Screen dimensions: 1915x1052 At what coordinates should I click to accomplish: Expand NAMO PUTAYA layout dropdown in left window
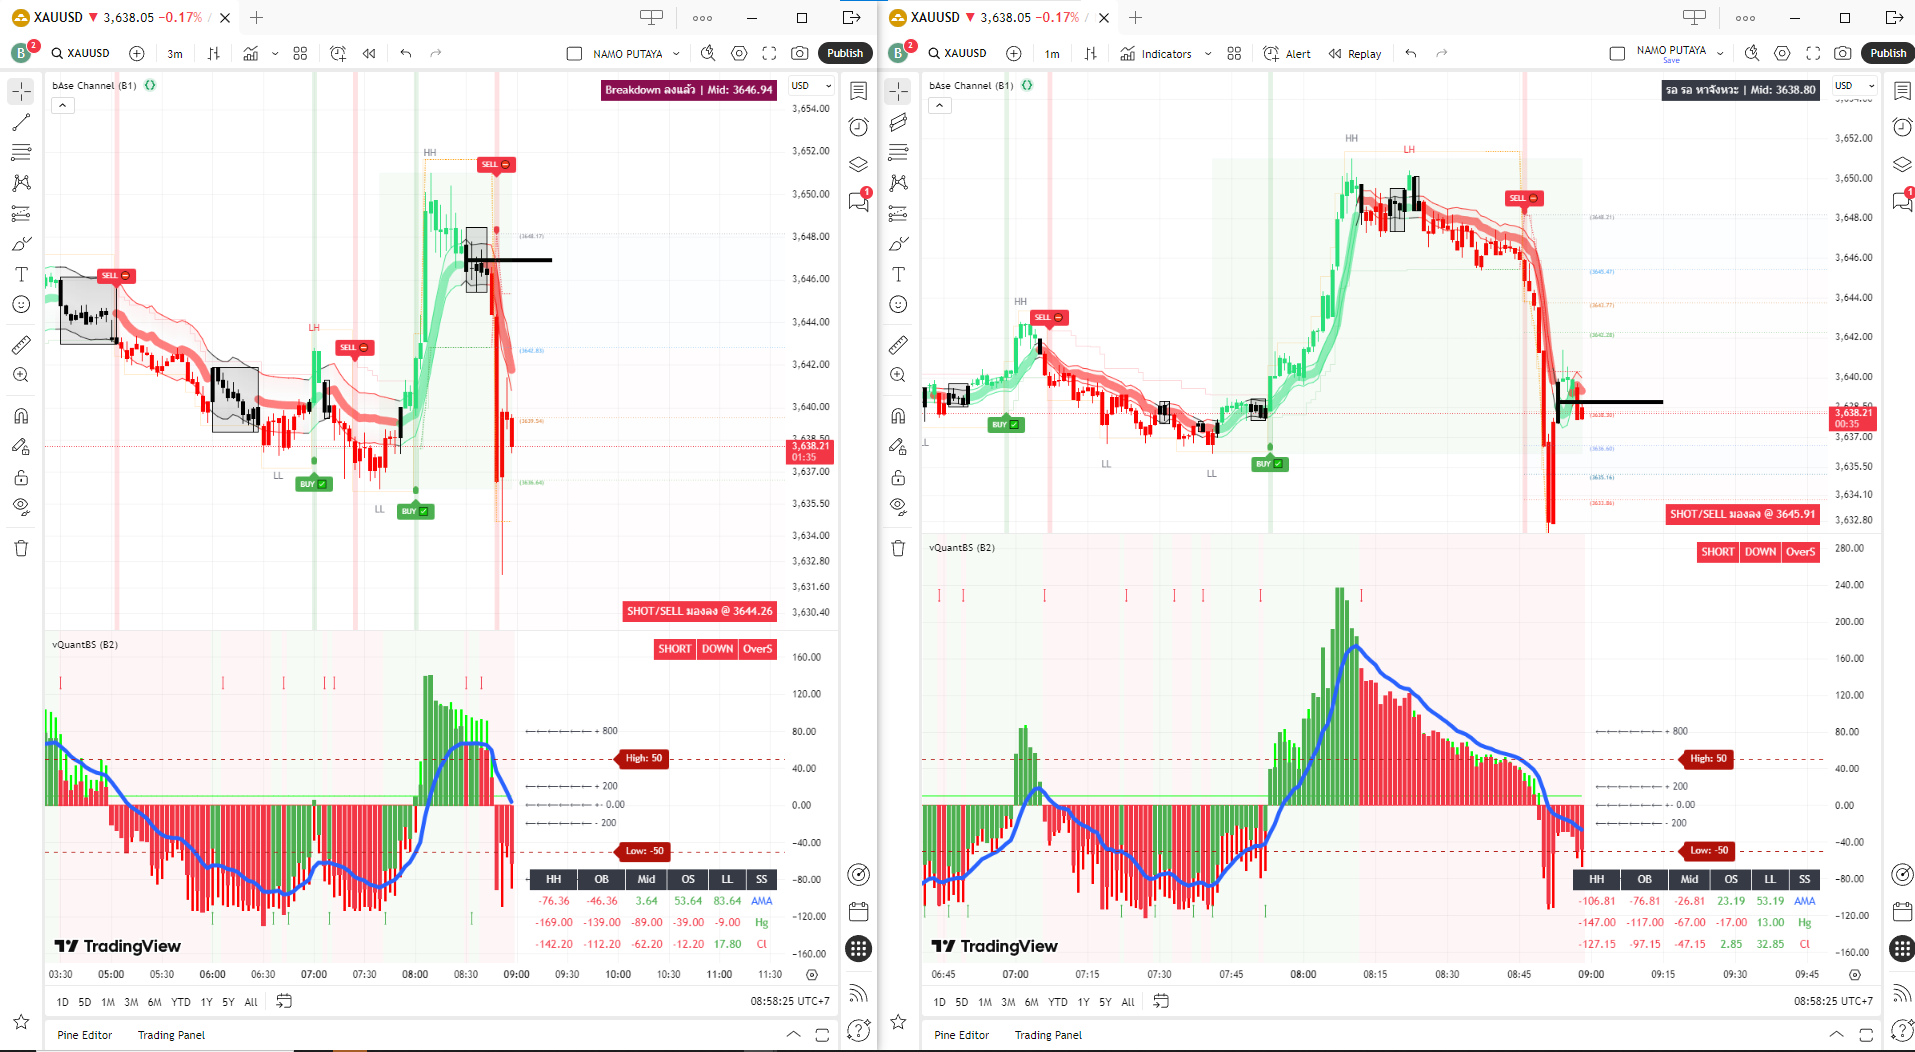point(677,54)
